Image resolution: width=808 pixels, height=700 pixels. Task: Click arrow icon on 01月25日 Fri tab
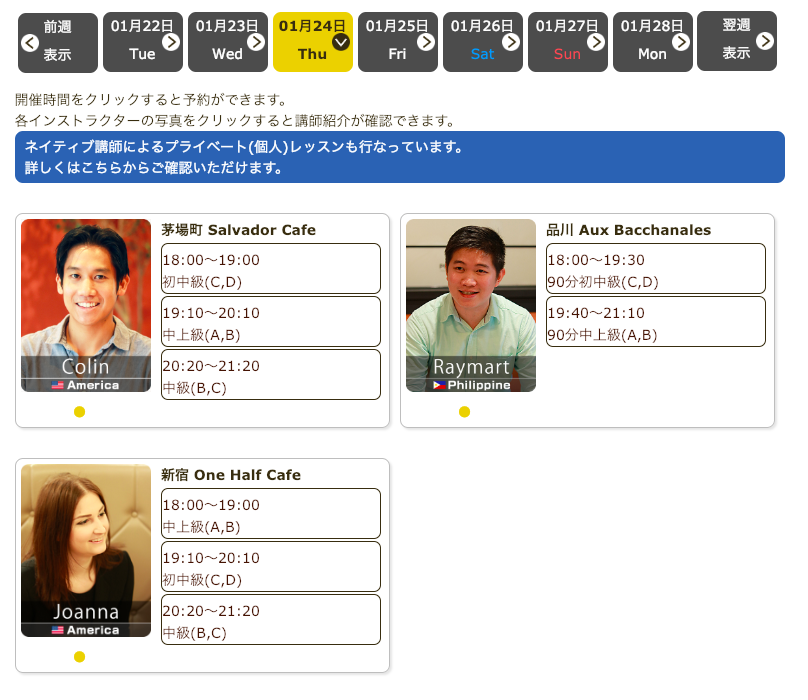pos(426,42)
